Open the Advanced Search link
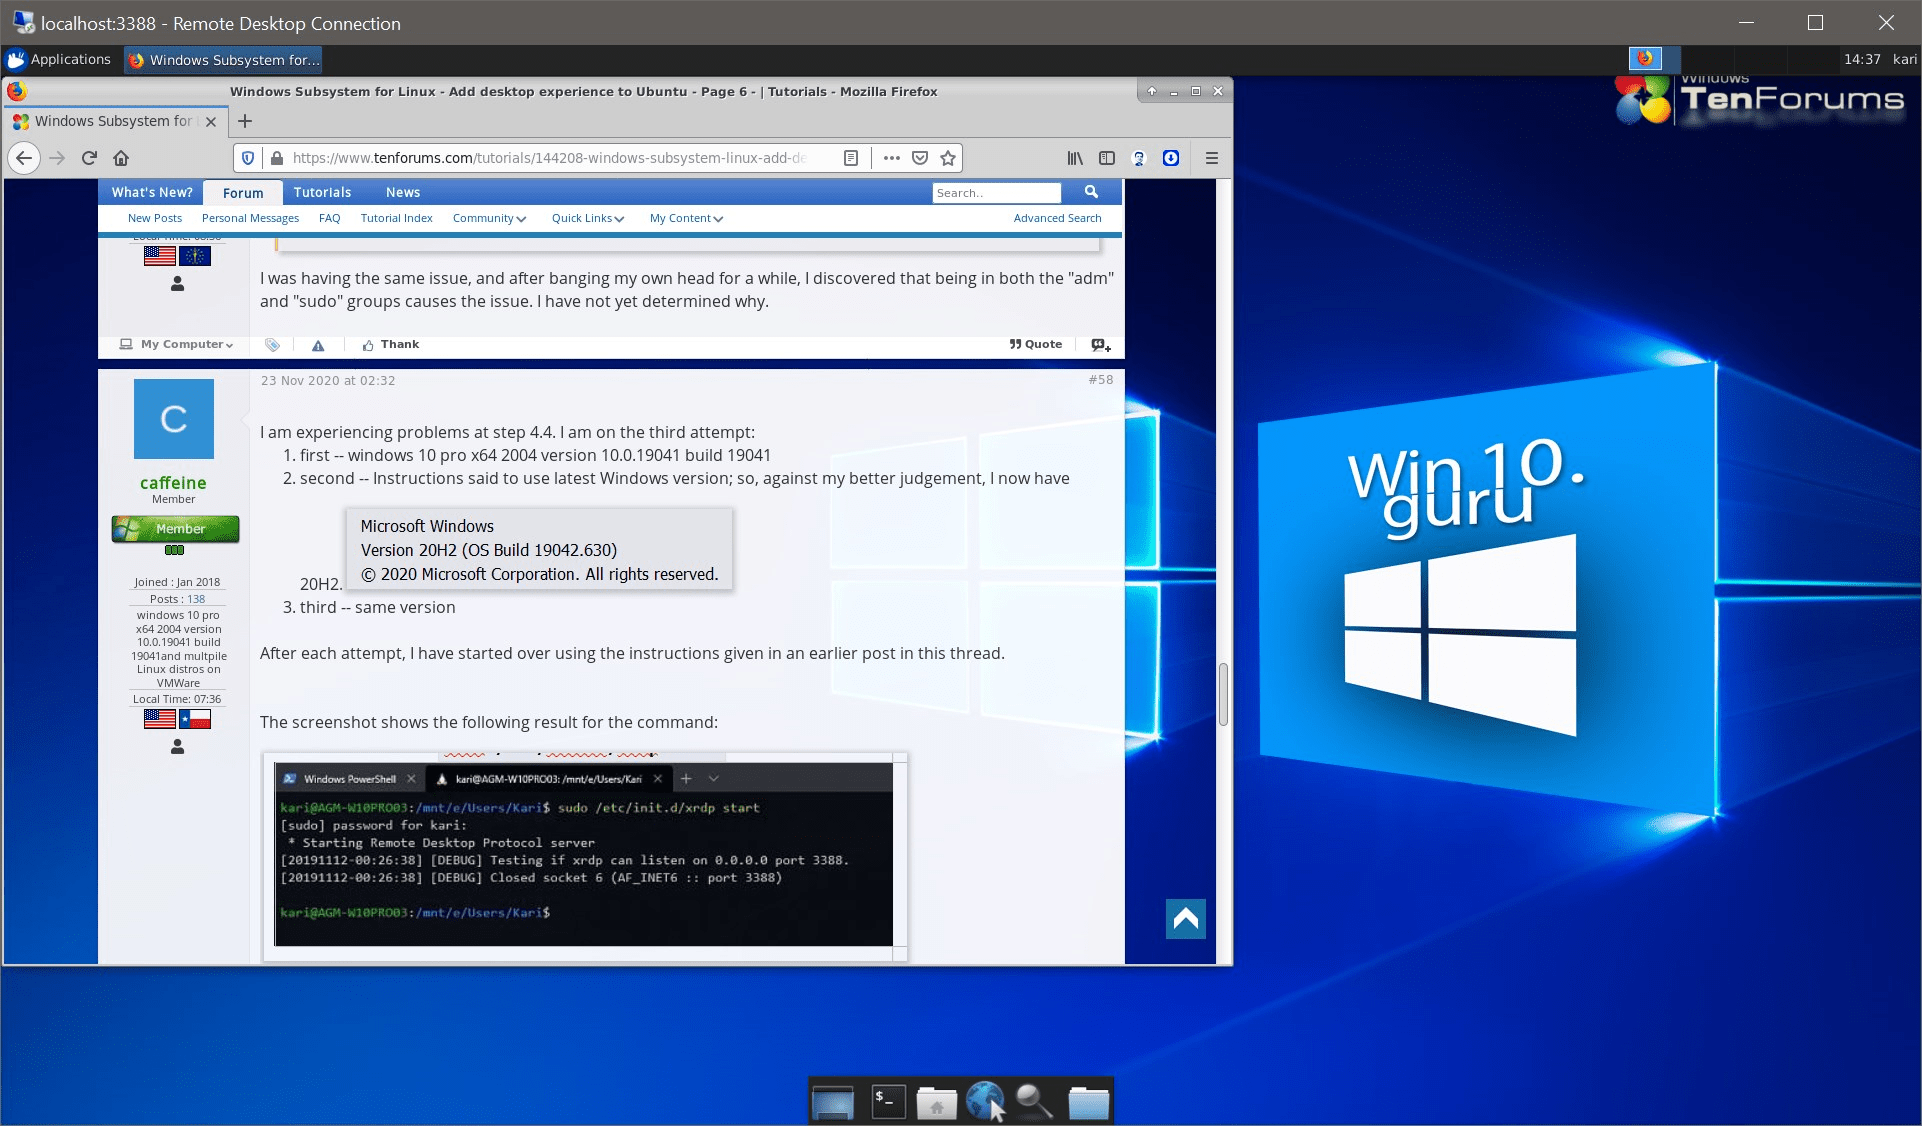 [1057, 218]
